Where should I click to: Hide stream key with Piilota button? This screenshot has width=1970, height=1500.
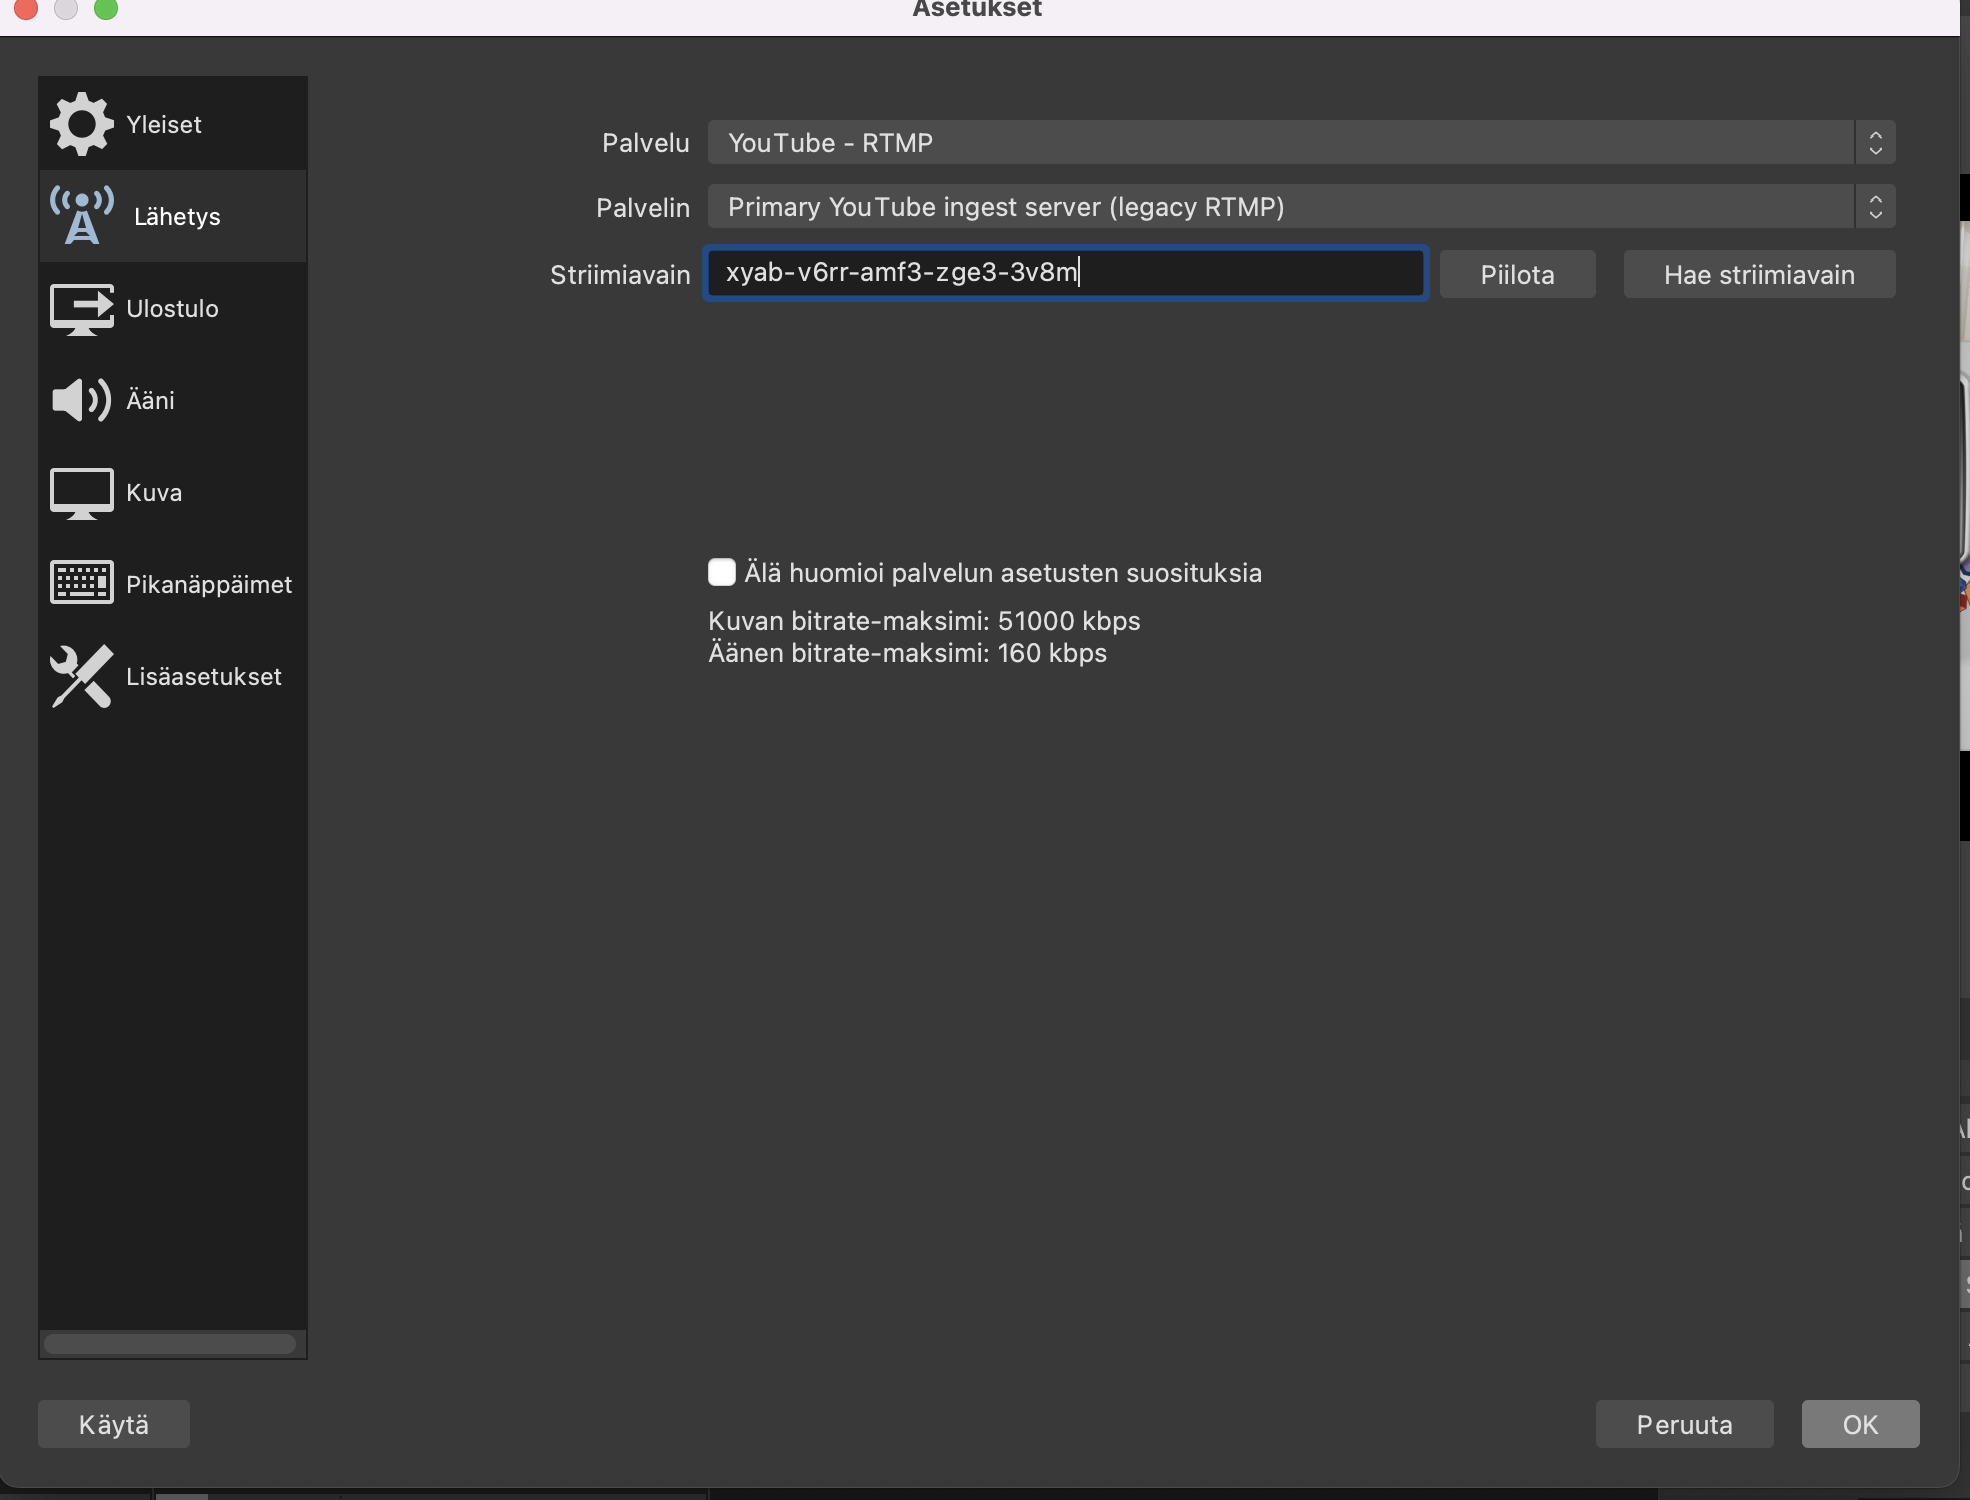1516,275
